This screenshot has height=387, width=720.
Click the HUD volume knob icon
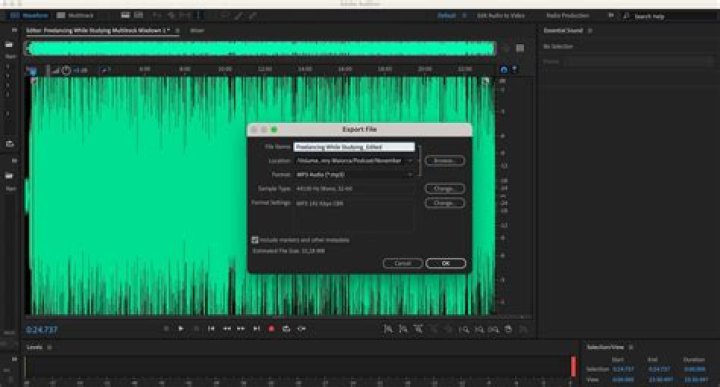click(x=66, y=70)
